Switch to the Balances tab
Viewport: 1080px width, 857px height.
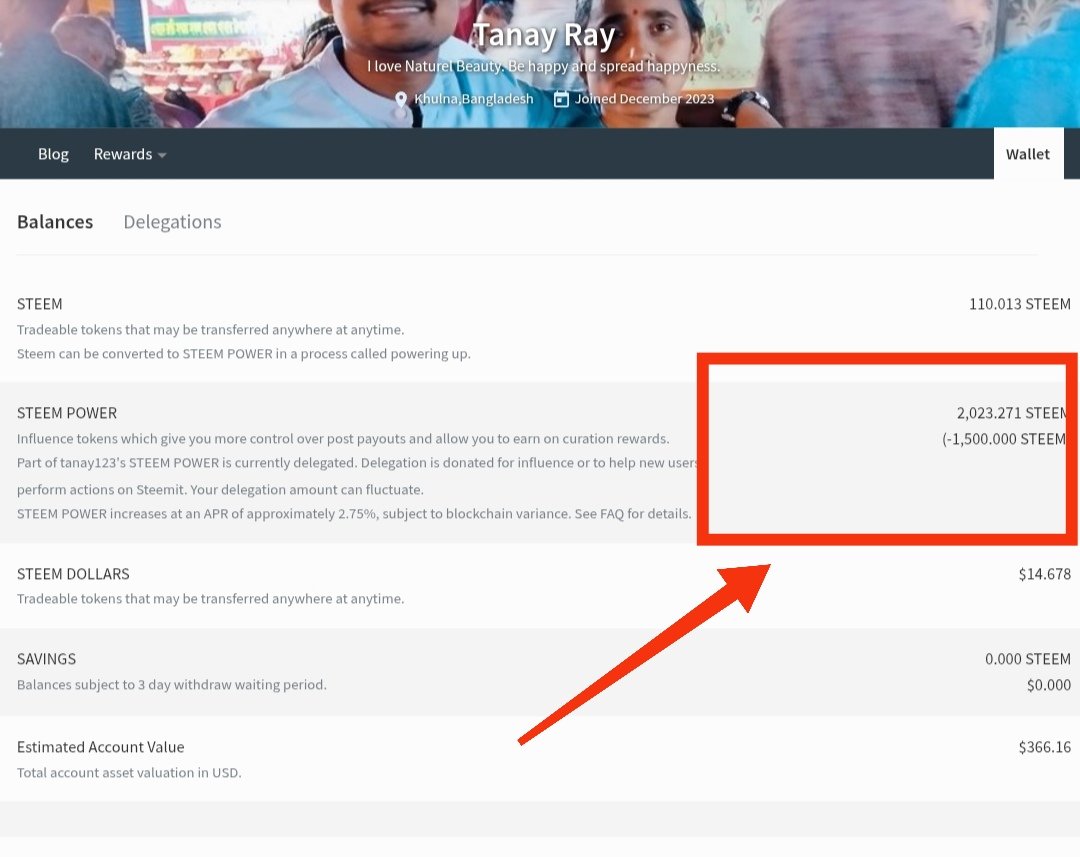click(55, 222)
